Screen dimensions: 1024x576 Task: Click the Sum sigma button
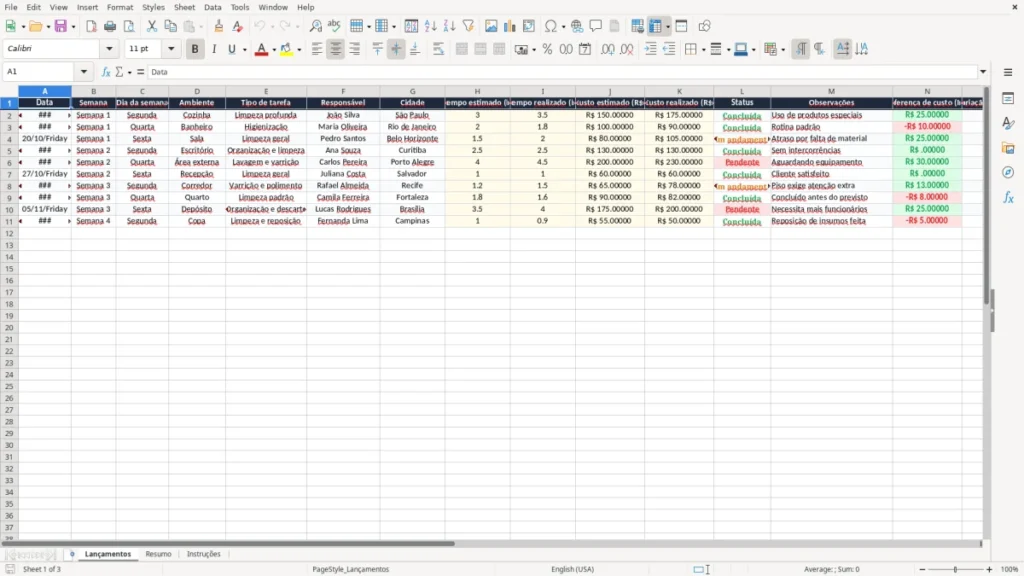[119, 72]
